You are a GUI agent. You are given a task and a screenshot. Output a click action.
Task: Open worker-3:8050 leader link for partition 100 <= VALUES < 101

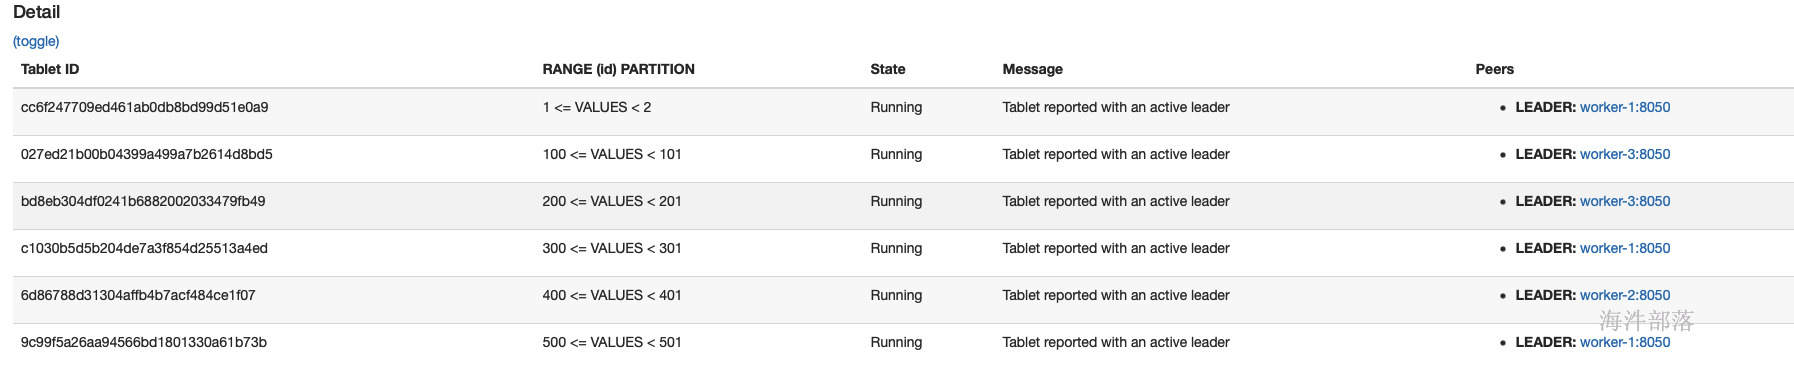tap(1625, 154)
